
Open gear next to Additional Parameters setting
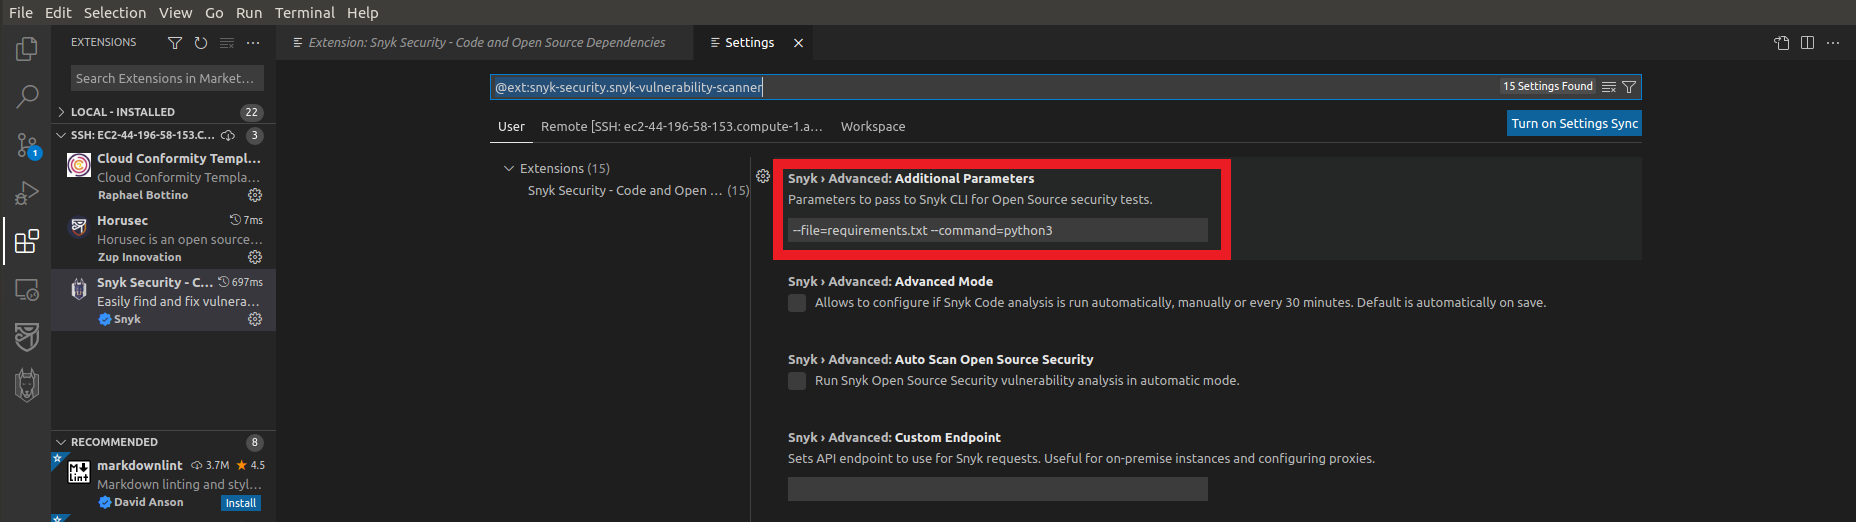pyautogui.click(x=763, y=176)
